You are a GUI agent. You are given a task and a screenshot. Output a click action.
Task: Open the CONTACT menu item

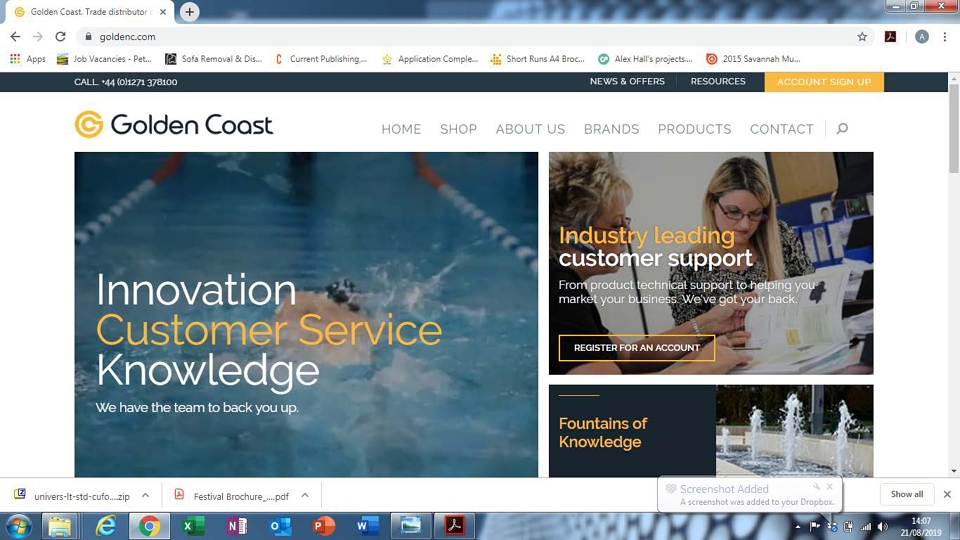[782, 129]
